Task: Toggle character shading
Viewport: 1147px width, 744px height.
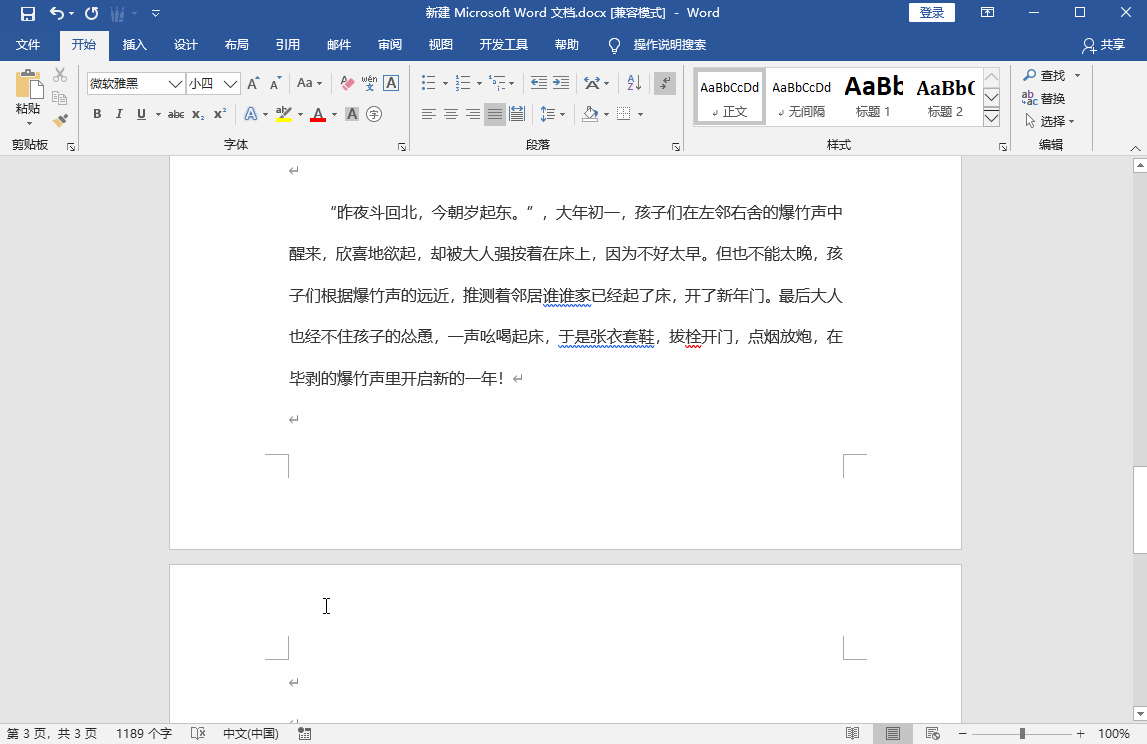Action: click(x=352, y=114)
